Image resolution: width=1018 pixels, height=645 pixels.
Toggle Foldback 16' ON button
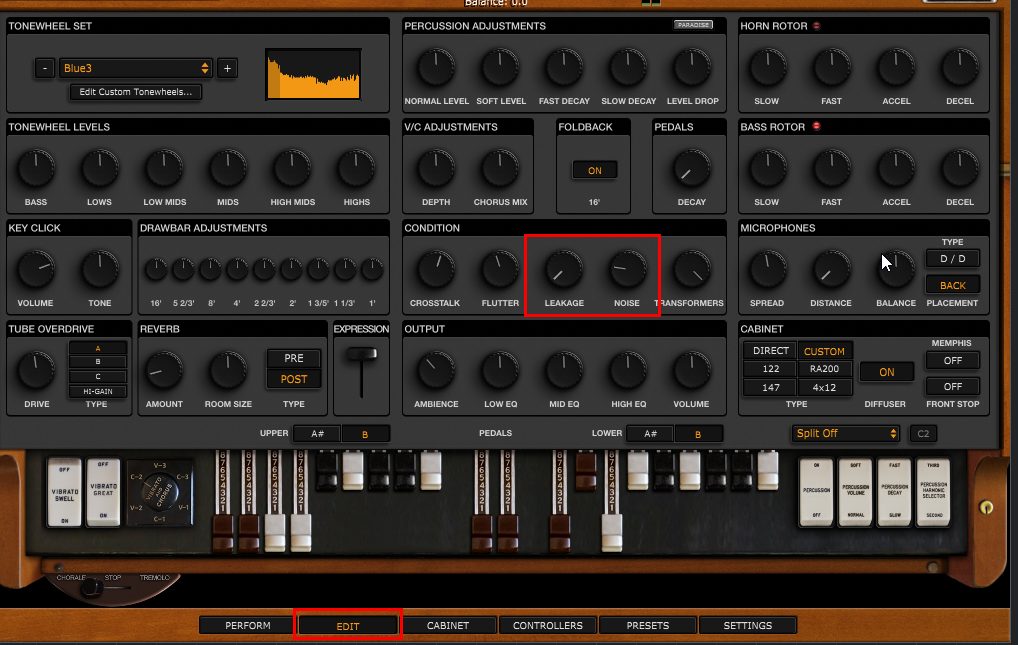pyautogui.click(x=595, y=170)
